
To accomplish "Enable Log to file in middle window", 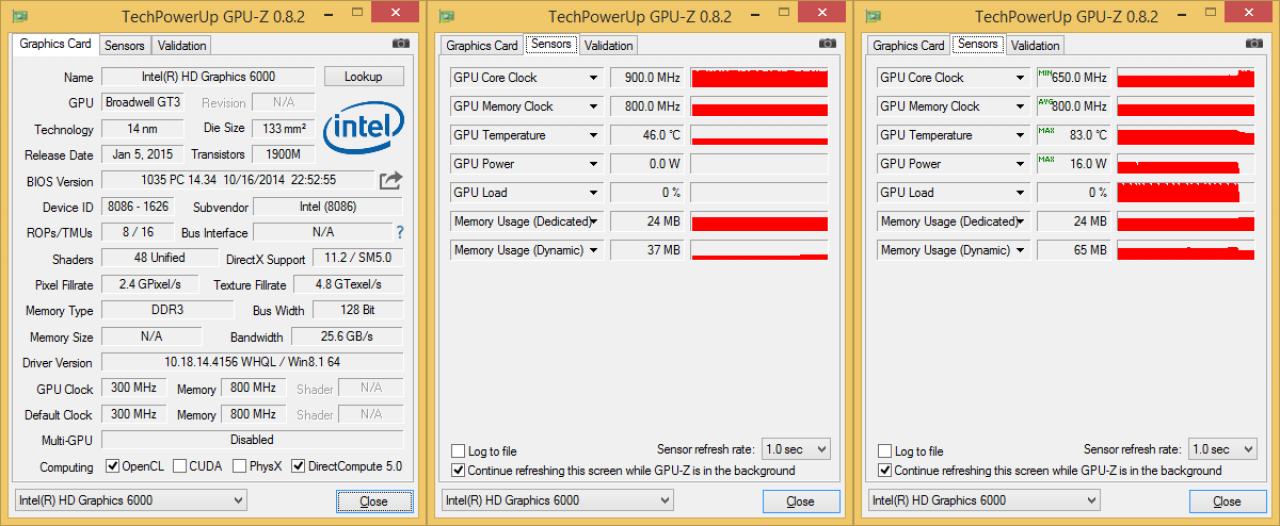I will (x=458, y=451).
